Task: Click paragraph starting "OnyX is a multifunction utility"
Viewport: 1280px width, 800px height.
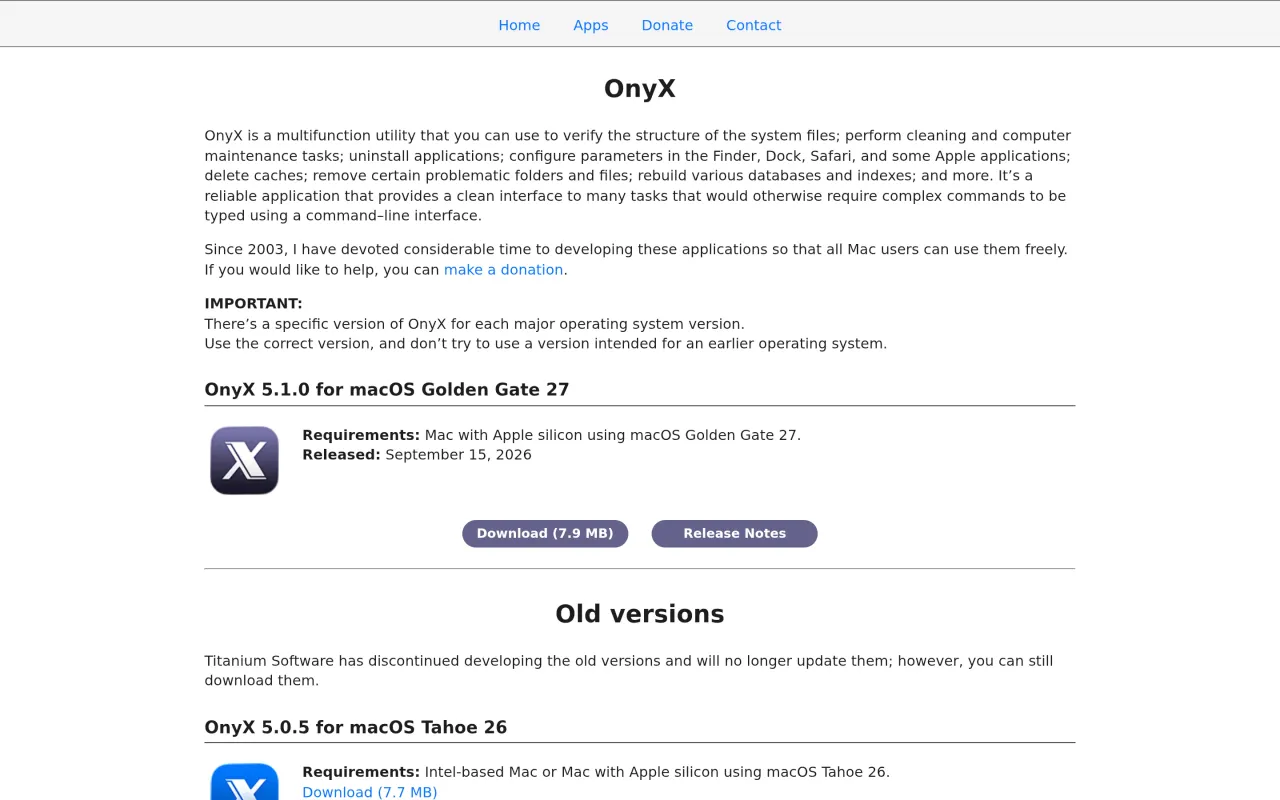Action: [x=640, y=176]
